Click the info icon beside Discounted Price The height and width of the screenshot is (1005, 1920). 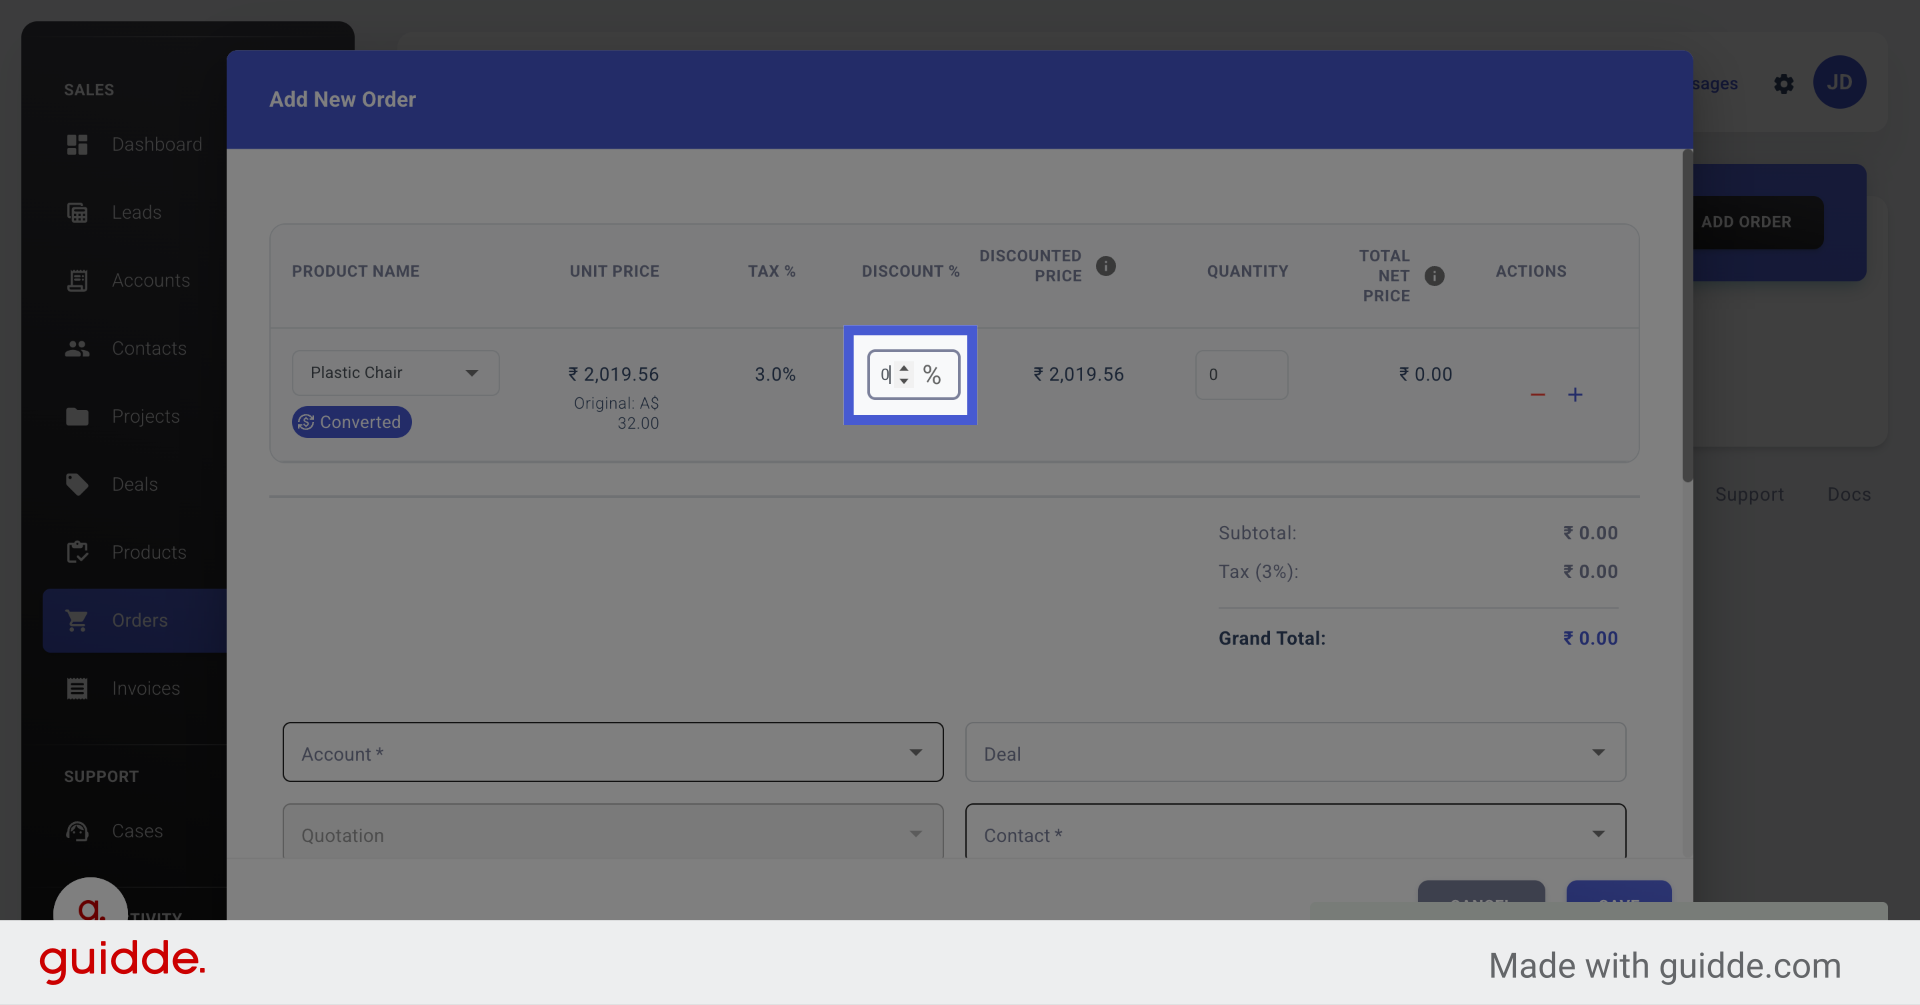1106,266
